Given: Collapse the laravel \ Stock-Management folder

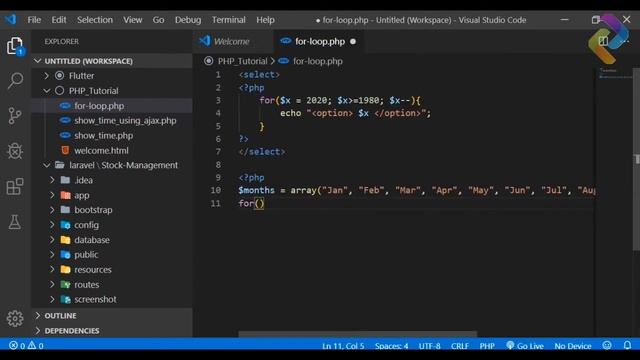Looking at the screenshot, I should tap(47, 165).
